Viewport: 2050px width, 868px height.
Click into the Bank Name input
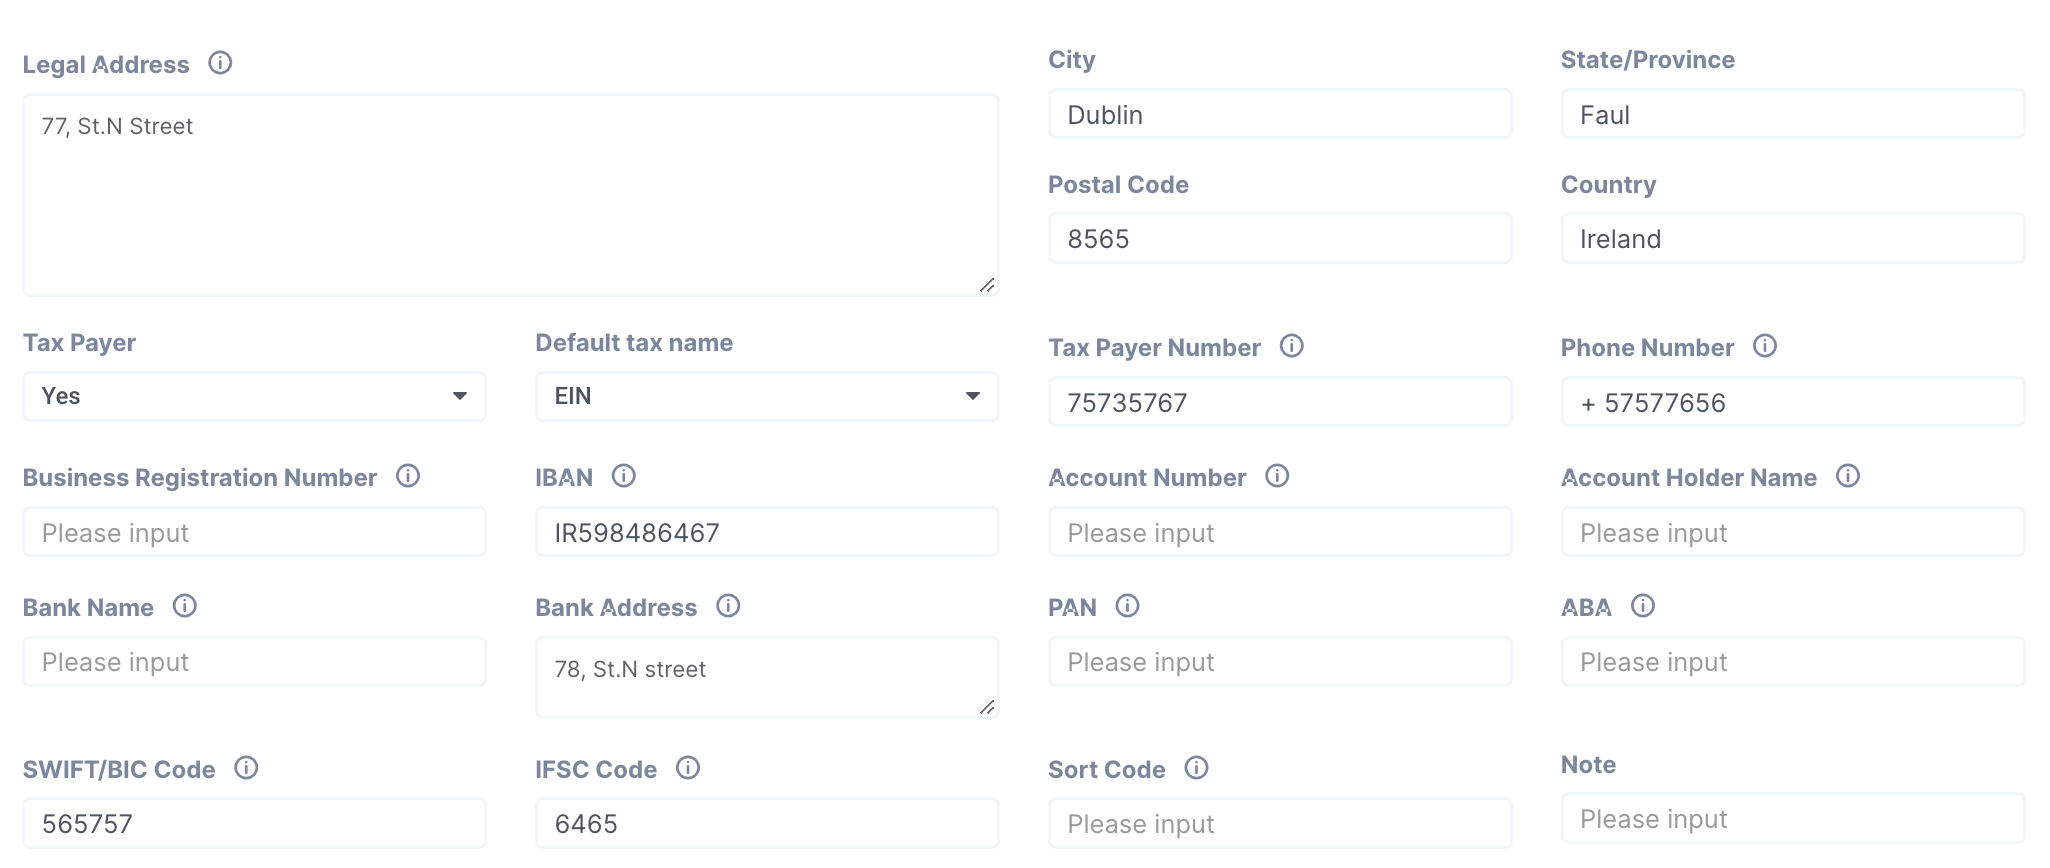[254, 662]
